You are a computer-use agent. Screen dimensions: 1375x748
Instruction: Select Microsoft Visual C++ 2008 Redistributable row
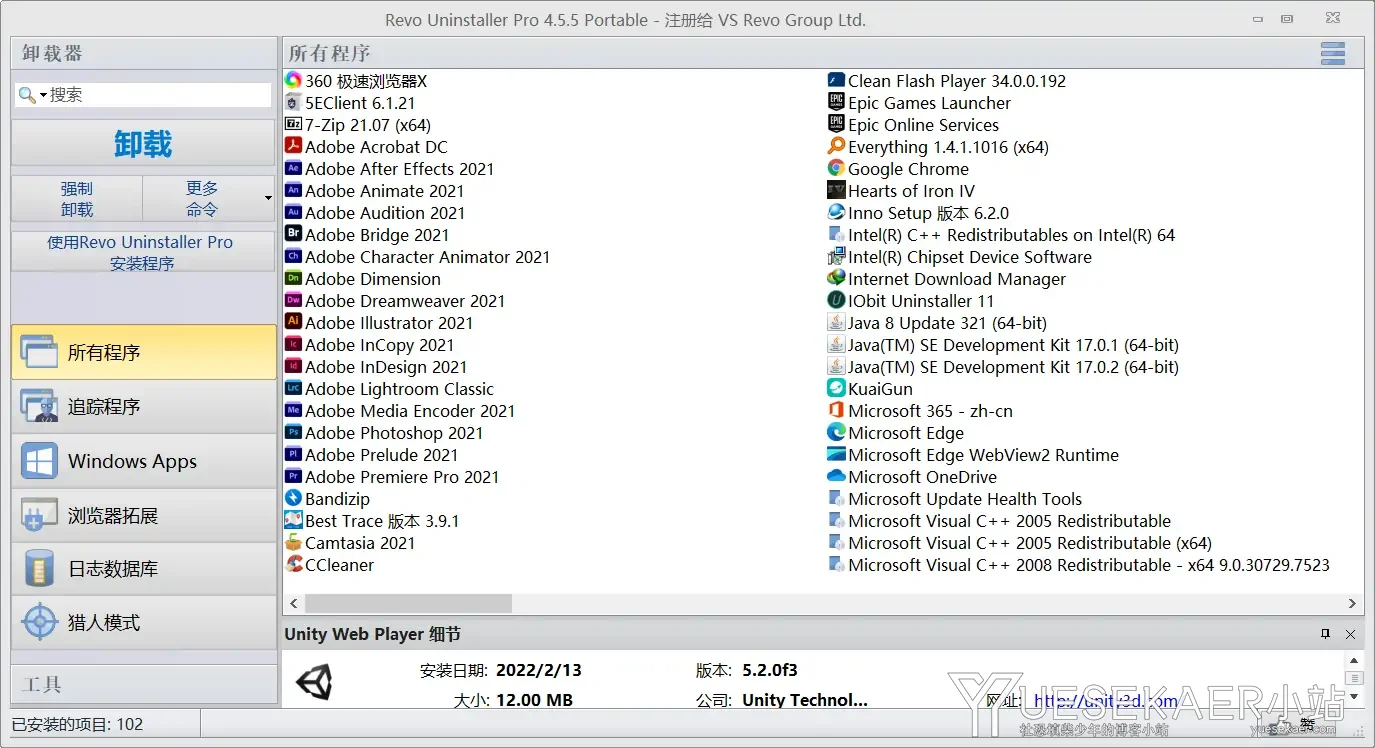point(1079,564)
